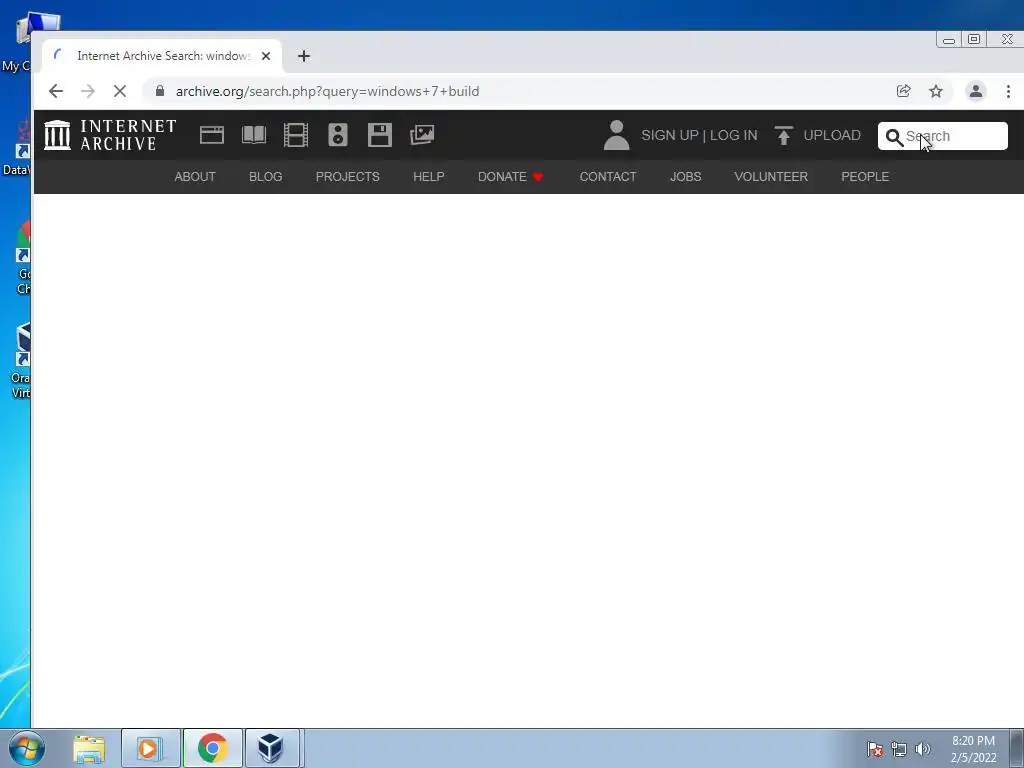This screenshot has width=1024, height=768.
Task: Open the JOBS page
Action: click(685, 177)
